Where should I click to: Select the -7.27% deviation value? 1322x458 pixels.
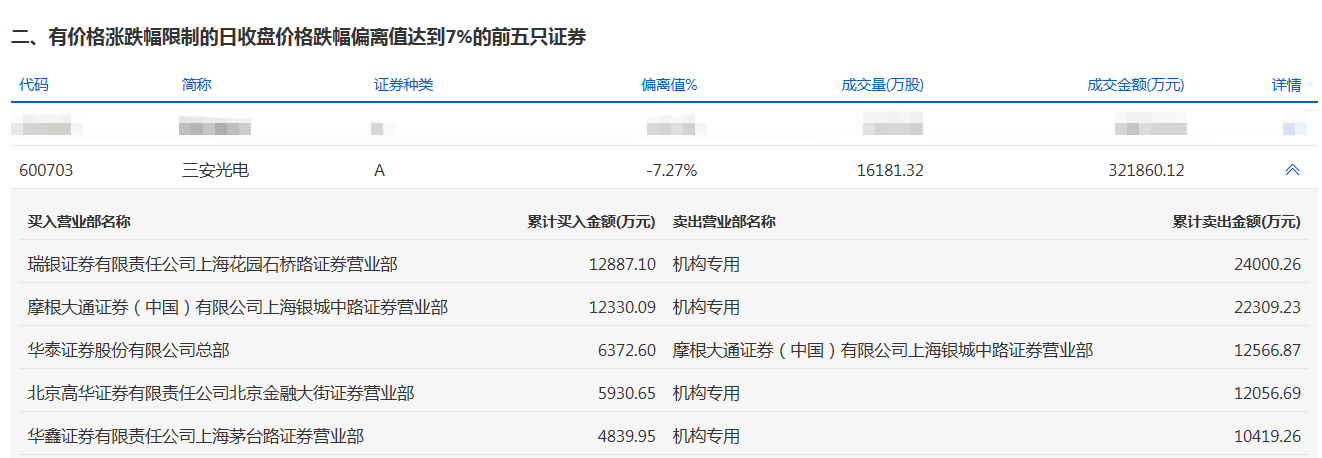click(x=671, y=170)
